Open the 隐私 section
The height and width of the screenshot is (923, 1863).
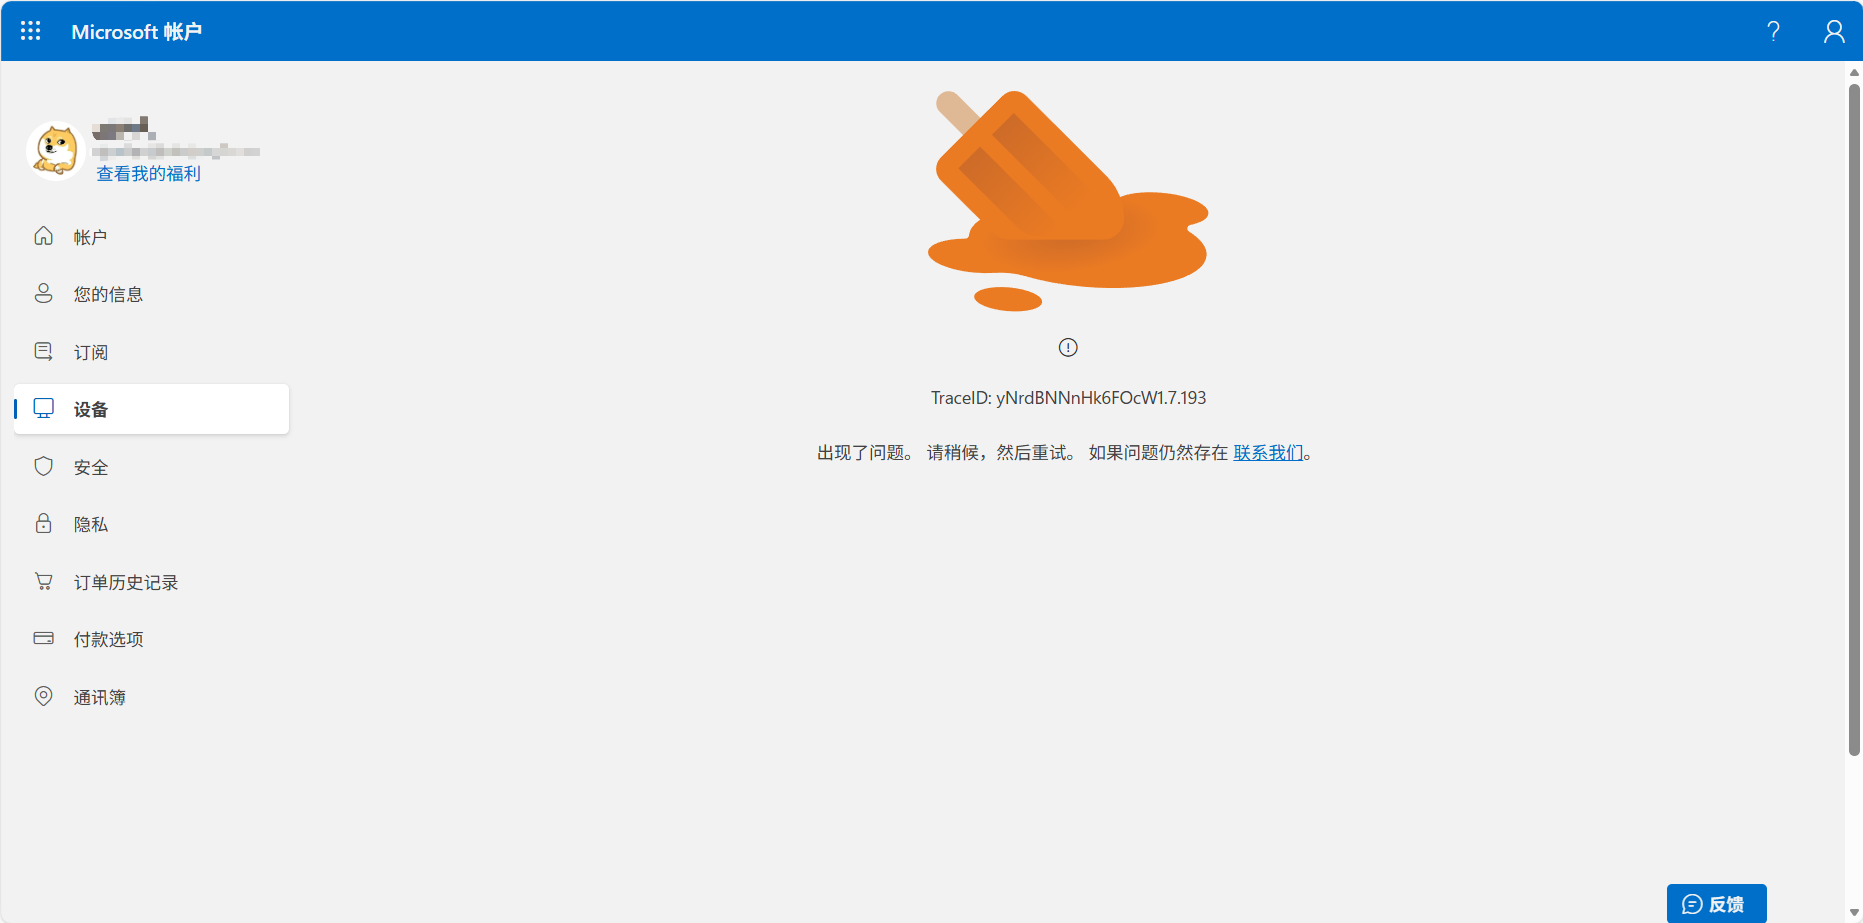[151, 524]
